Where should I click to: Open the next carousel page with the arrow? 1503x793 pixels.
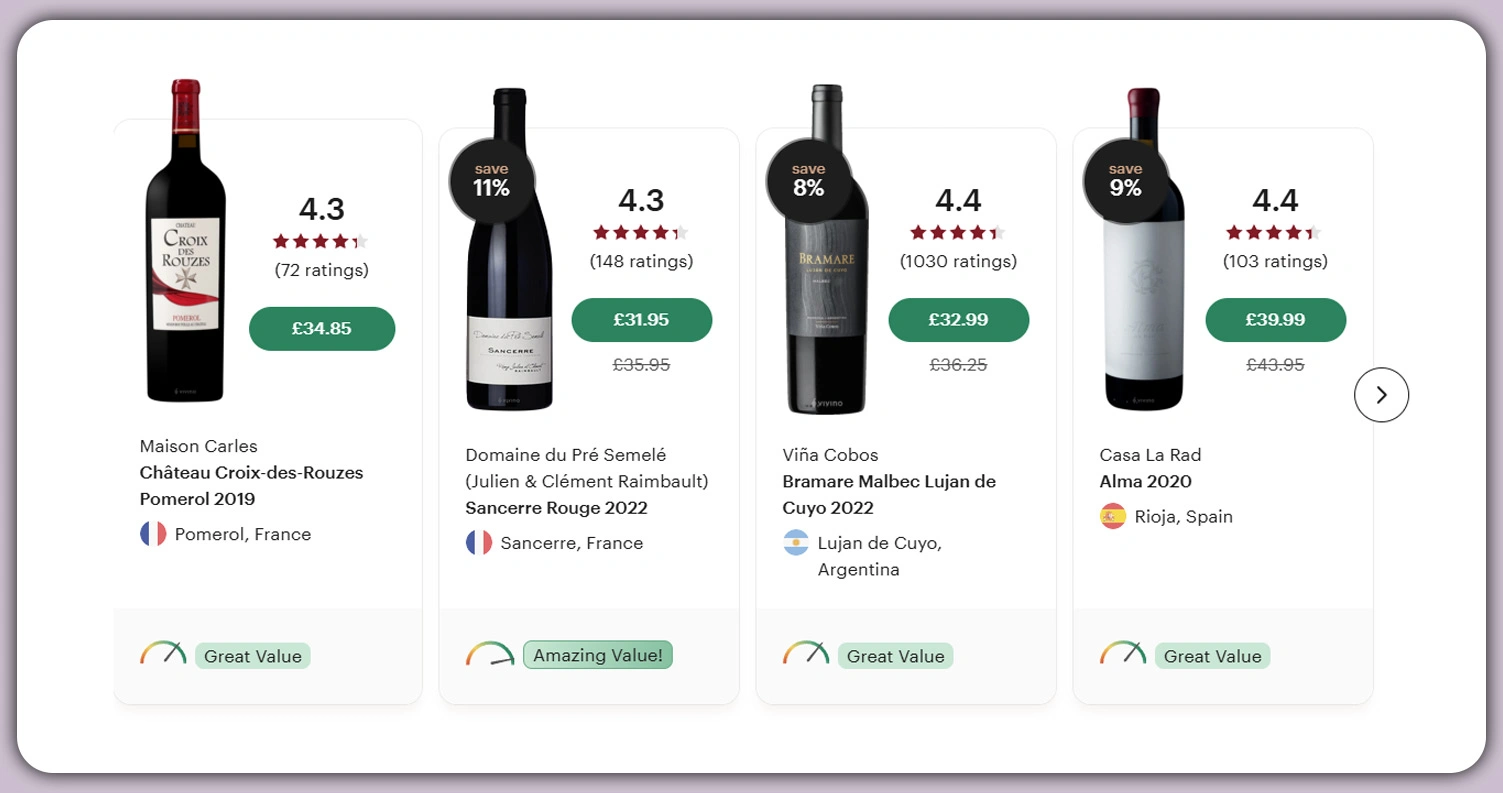[x=1381, y=395]
